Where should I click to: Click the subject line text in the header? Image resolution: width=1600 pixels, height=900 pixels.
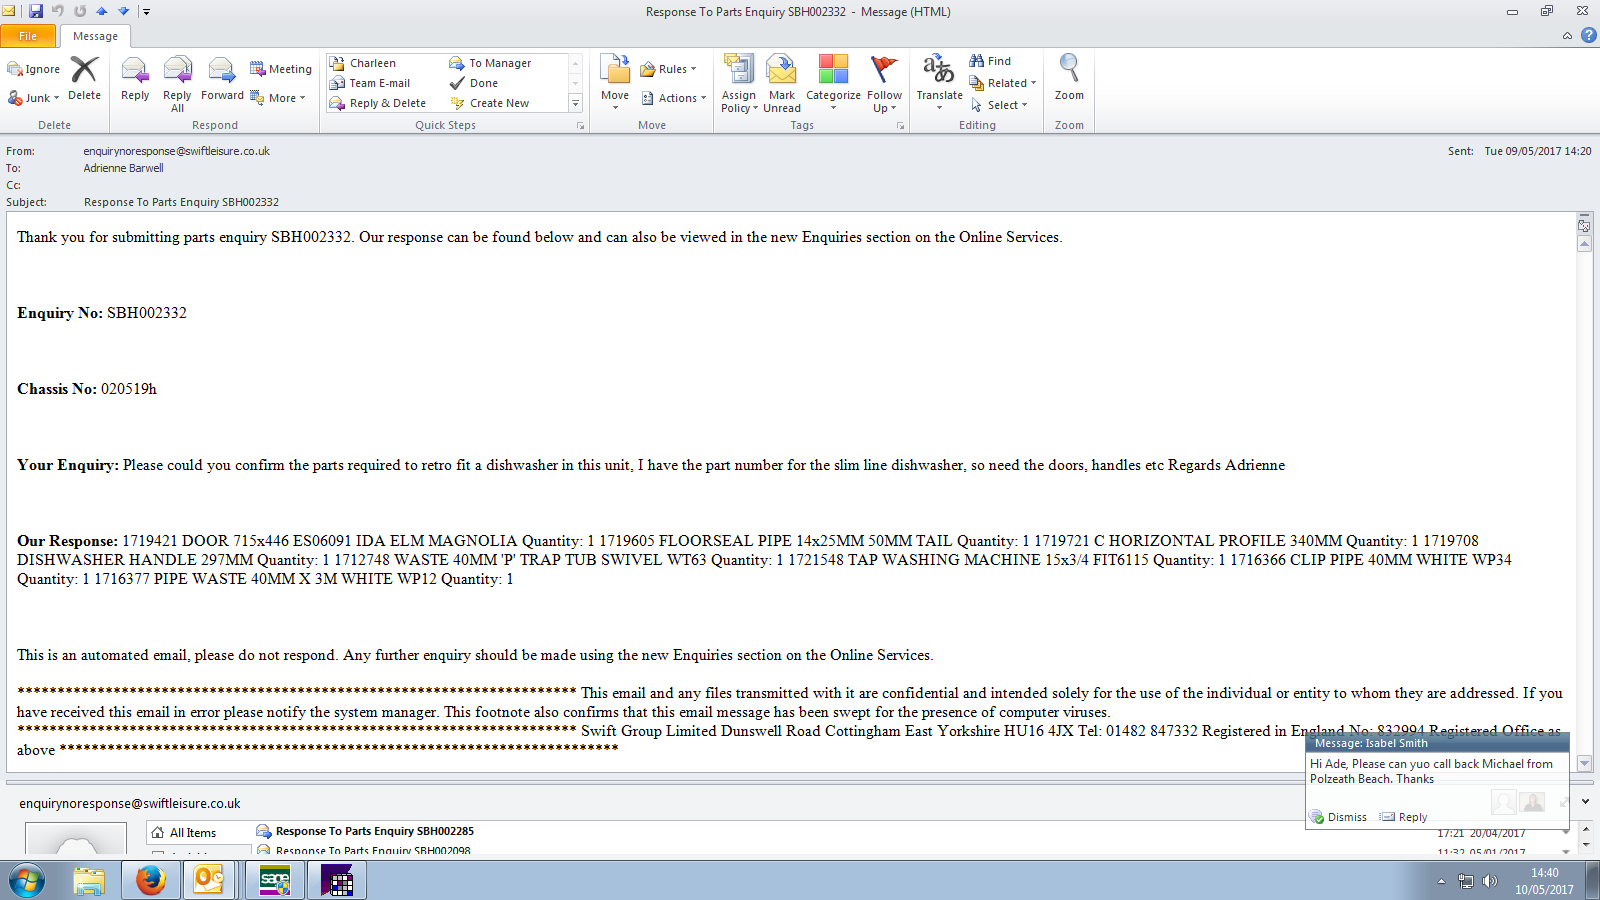(181, 202)
